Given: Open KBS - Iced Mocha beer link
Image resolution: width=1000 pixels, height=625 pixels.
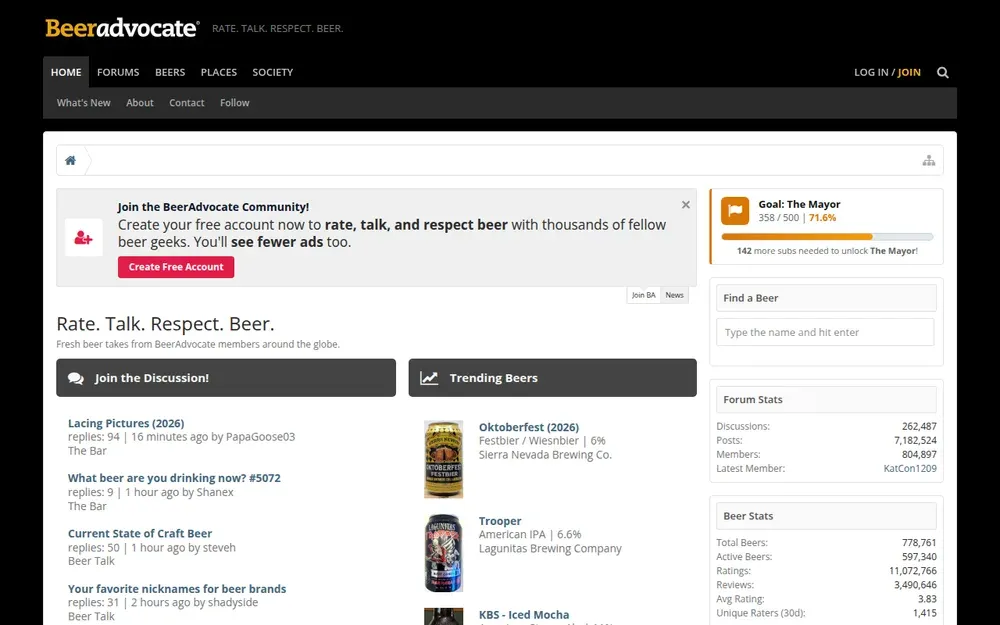Looking at the screenshot, I should coord(524,615).
